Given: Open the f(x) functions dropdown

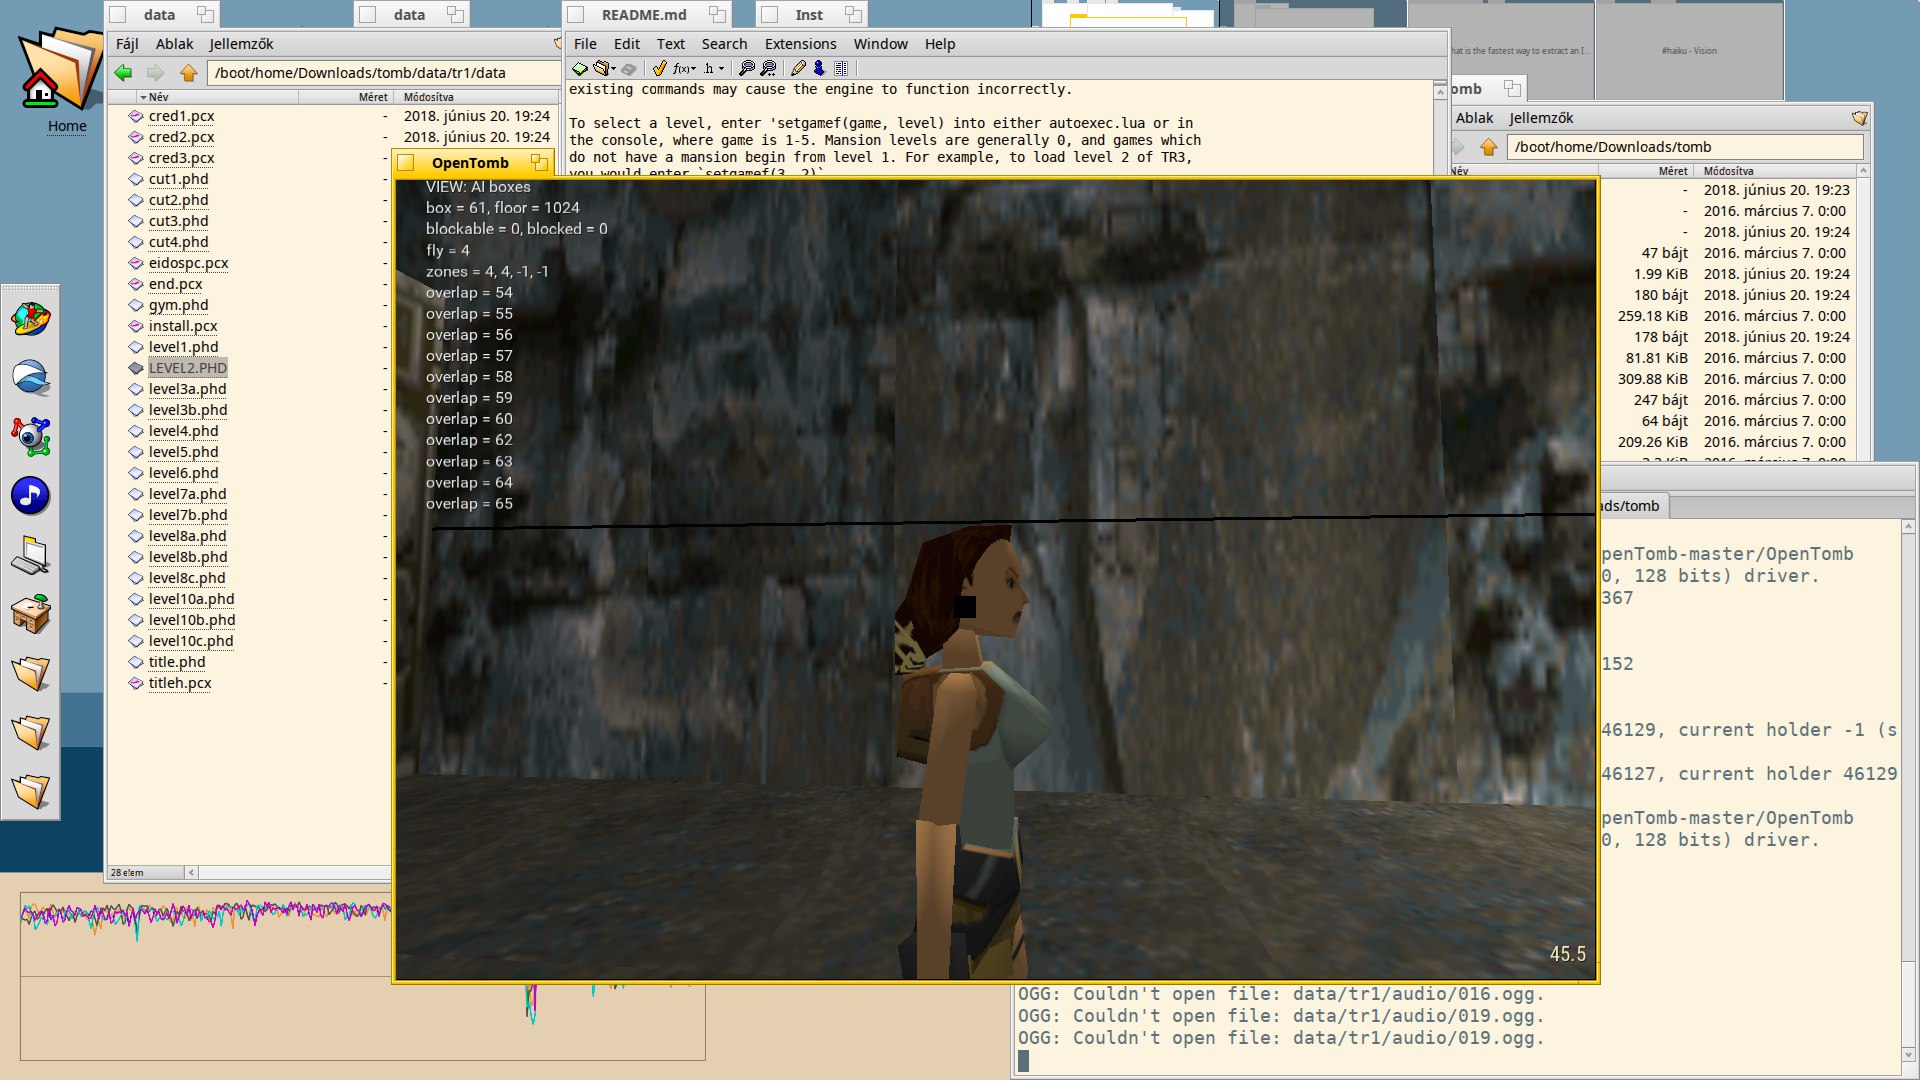Looking at the screenshot, I should click(684, 69).
